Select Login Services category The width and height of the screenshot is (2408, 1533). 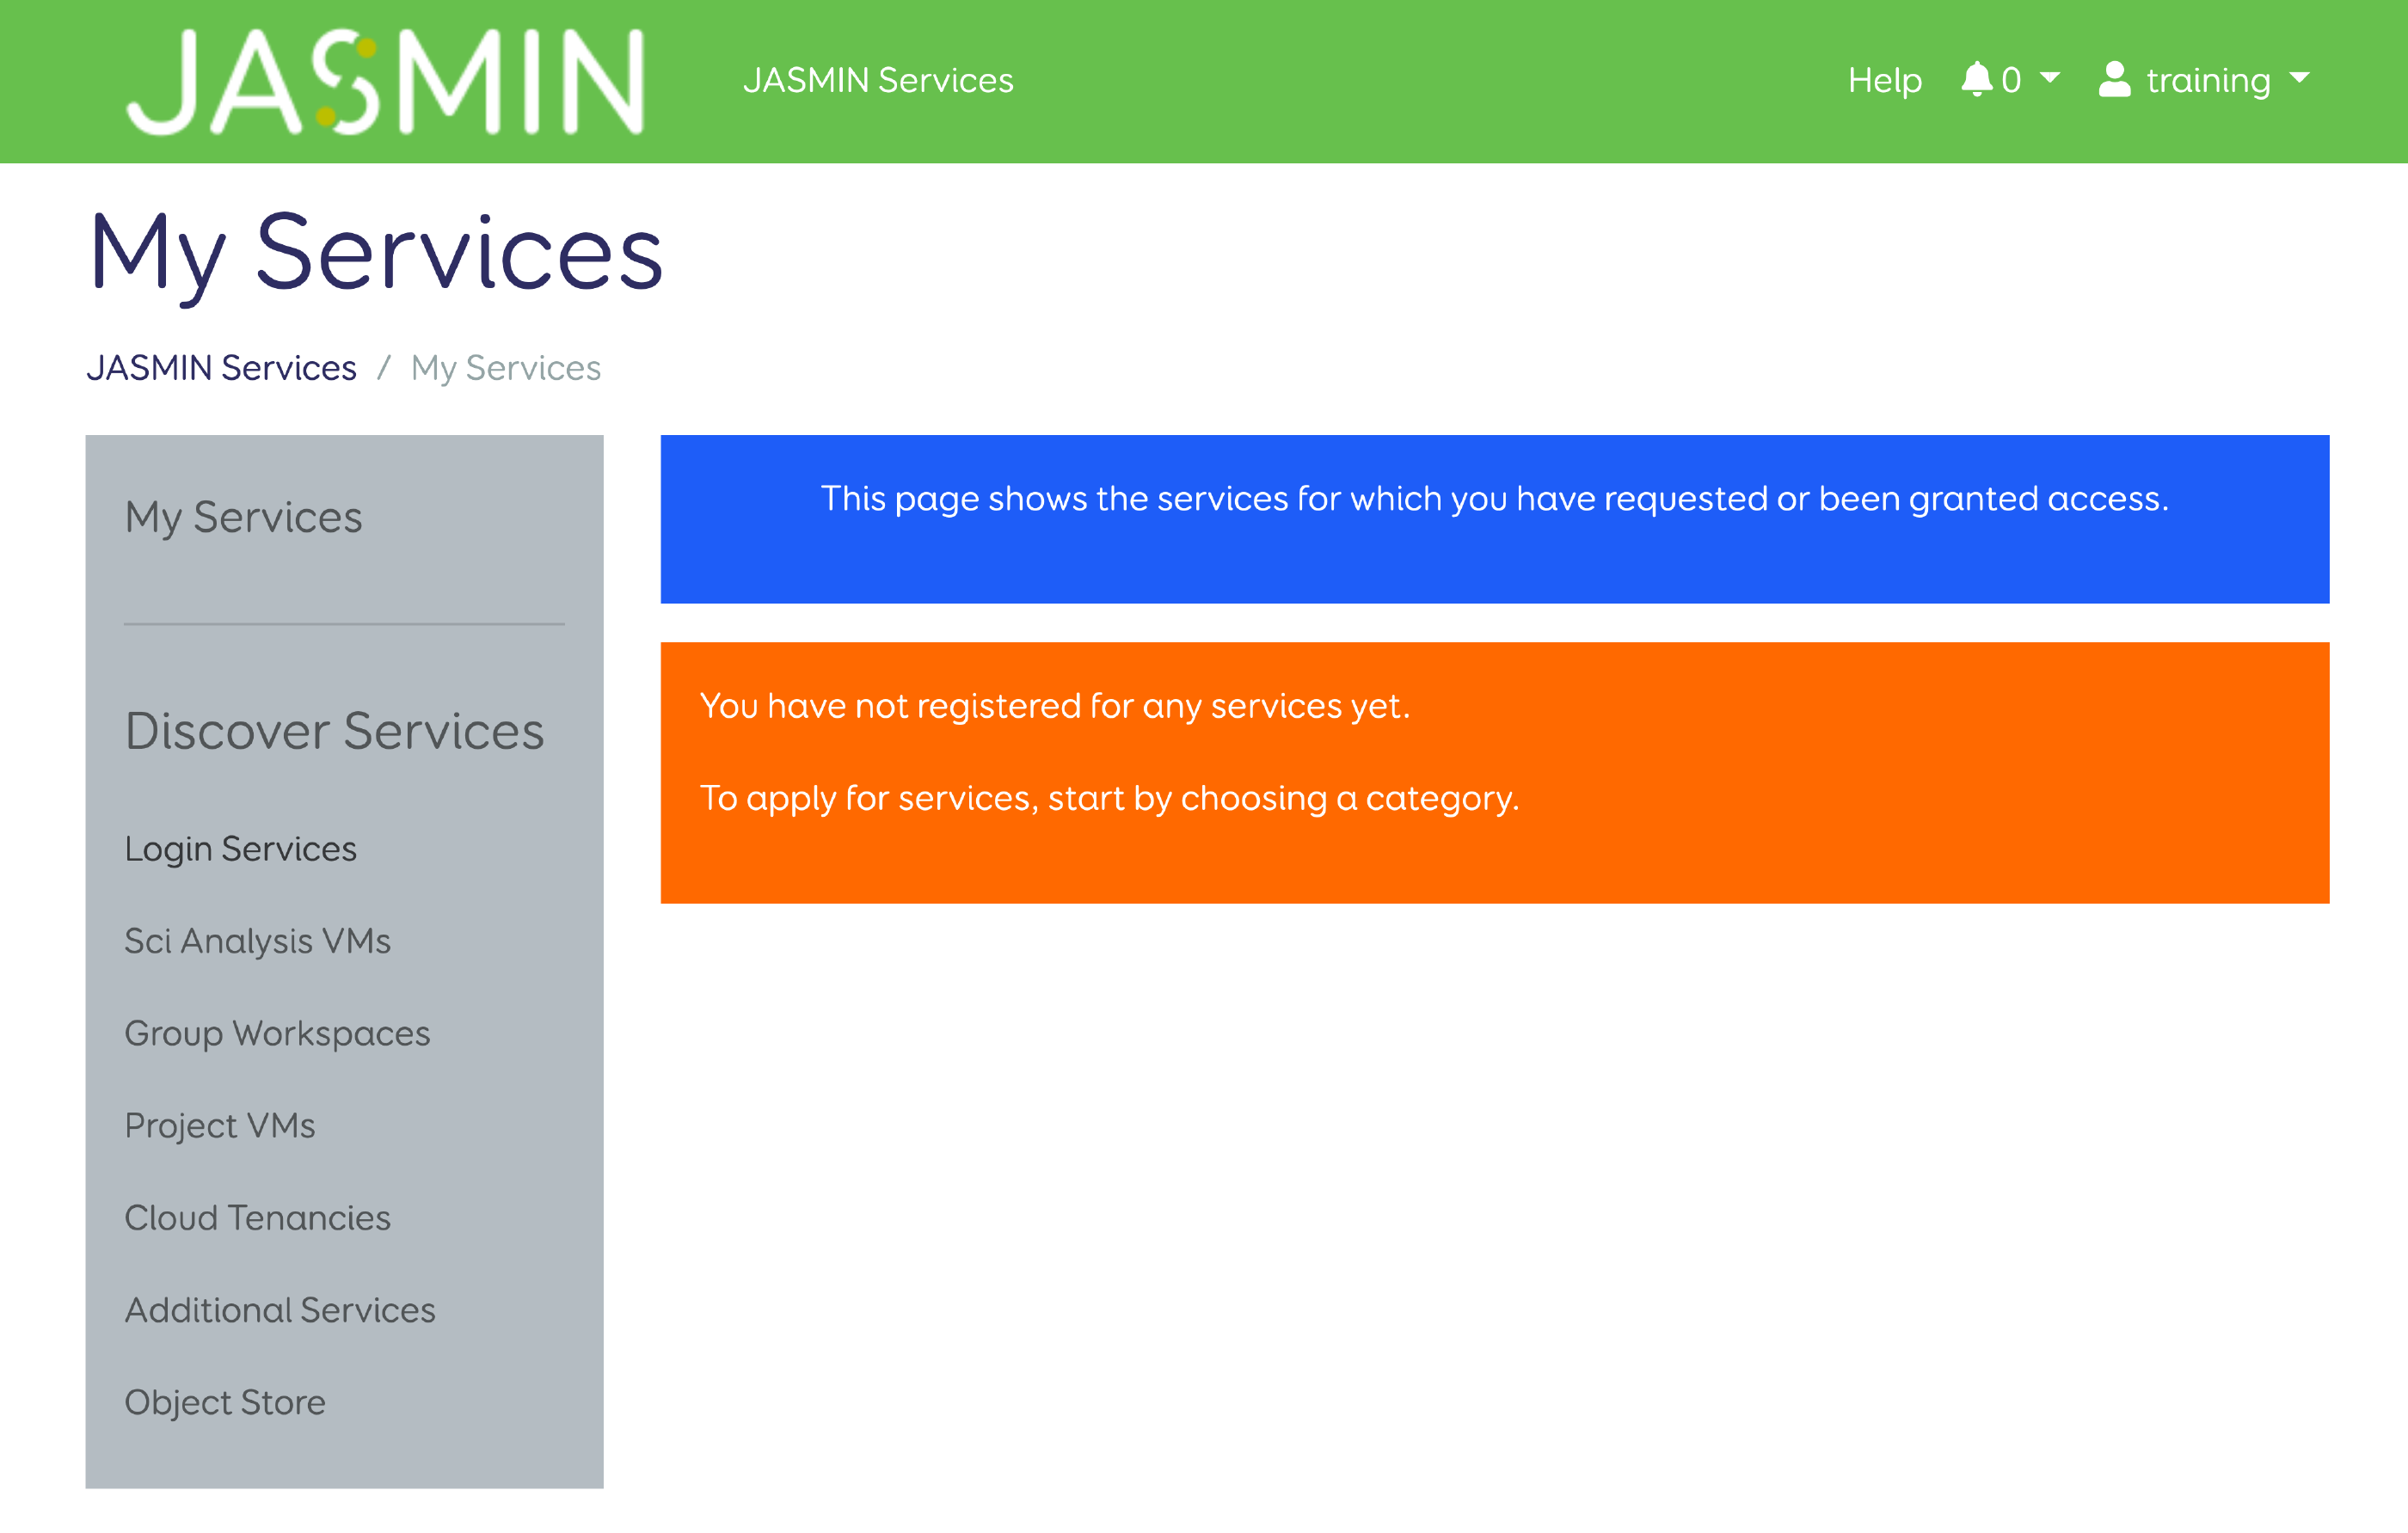(240, 849)
